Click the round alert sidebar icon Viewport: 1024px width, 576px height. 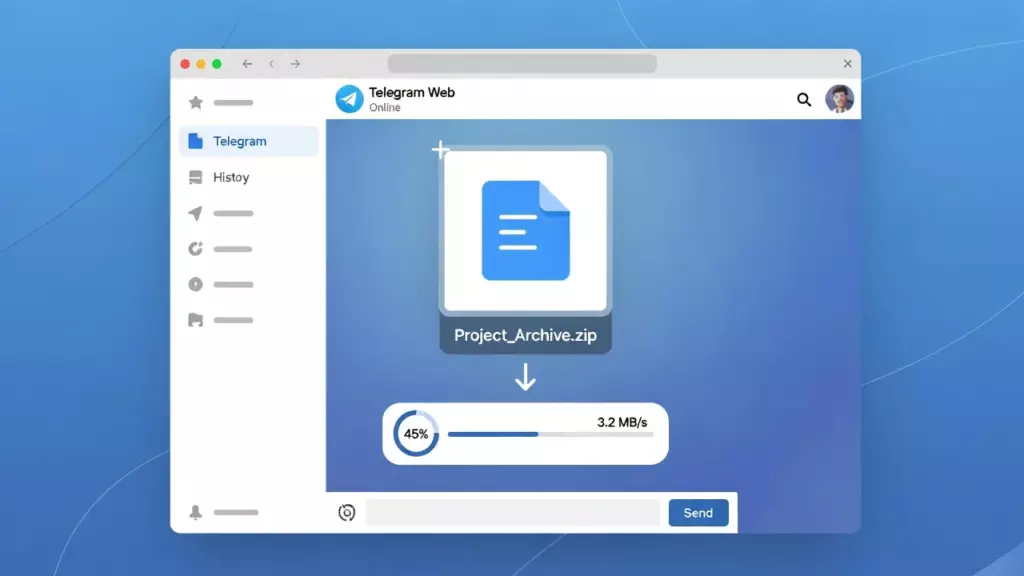196,285
